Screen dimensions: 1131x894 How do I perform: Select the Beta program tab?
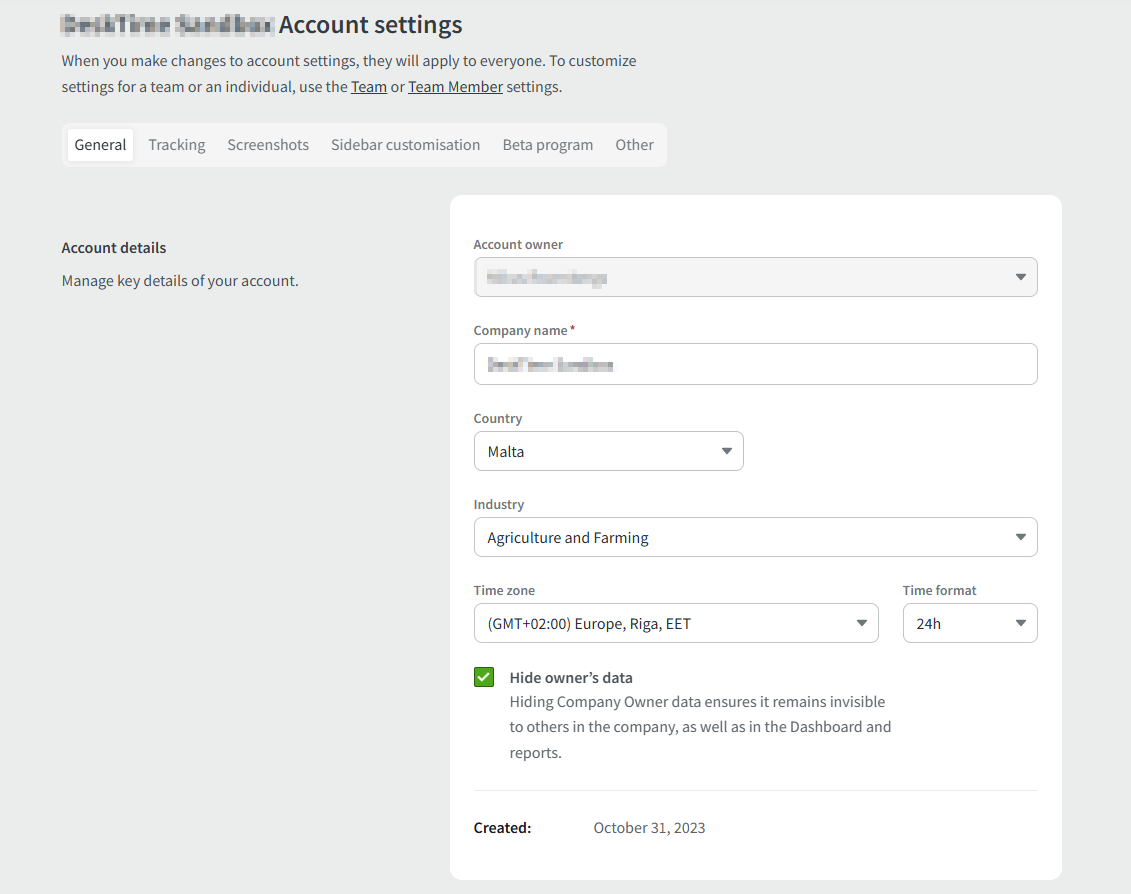[x=547, y=145]
